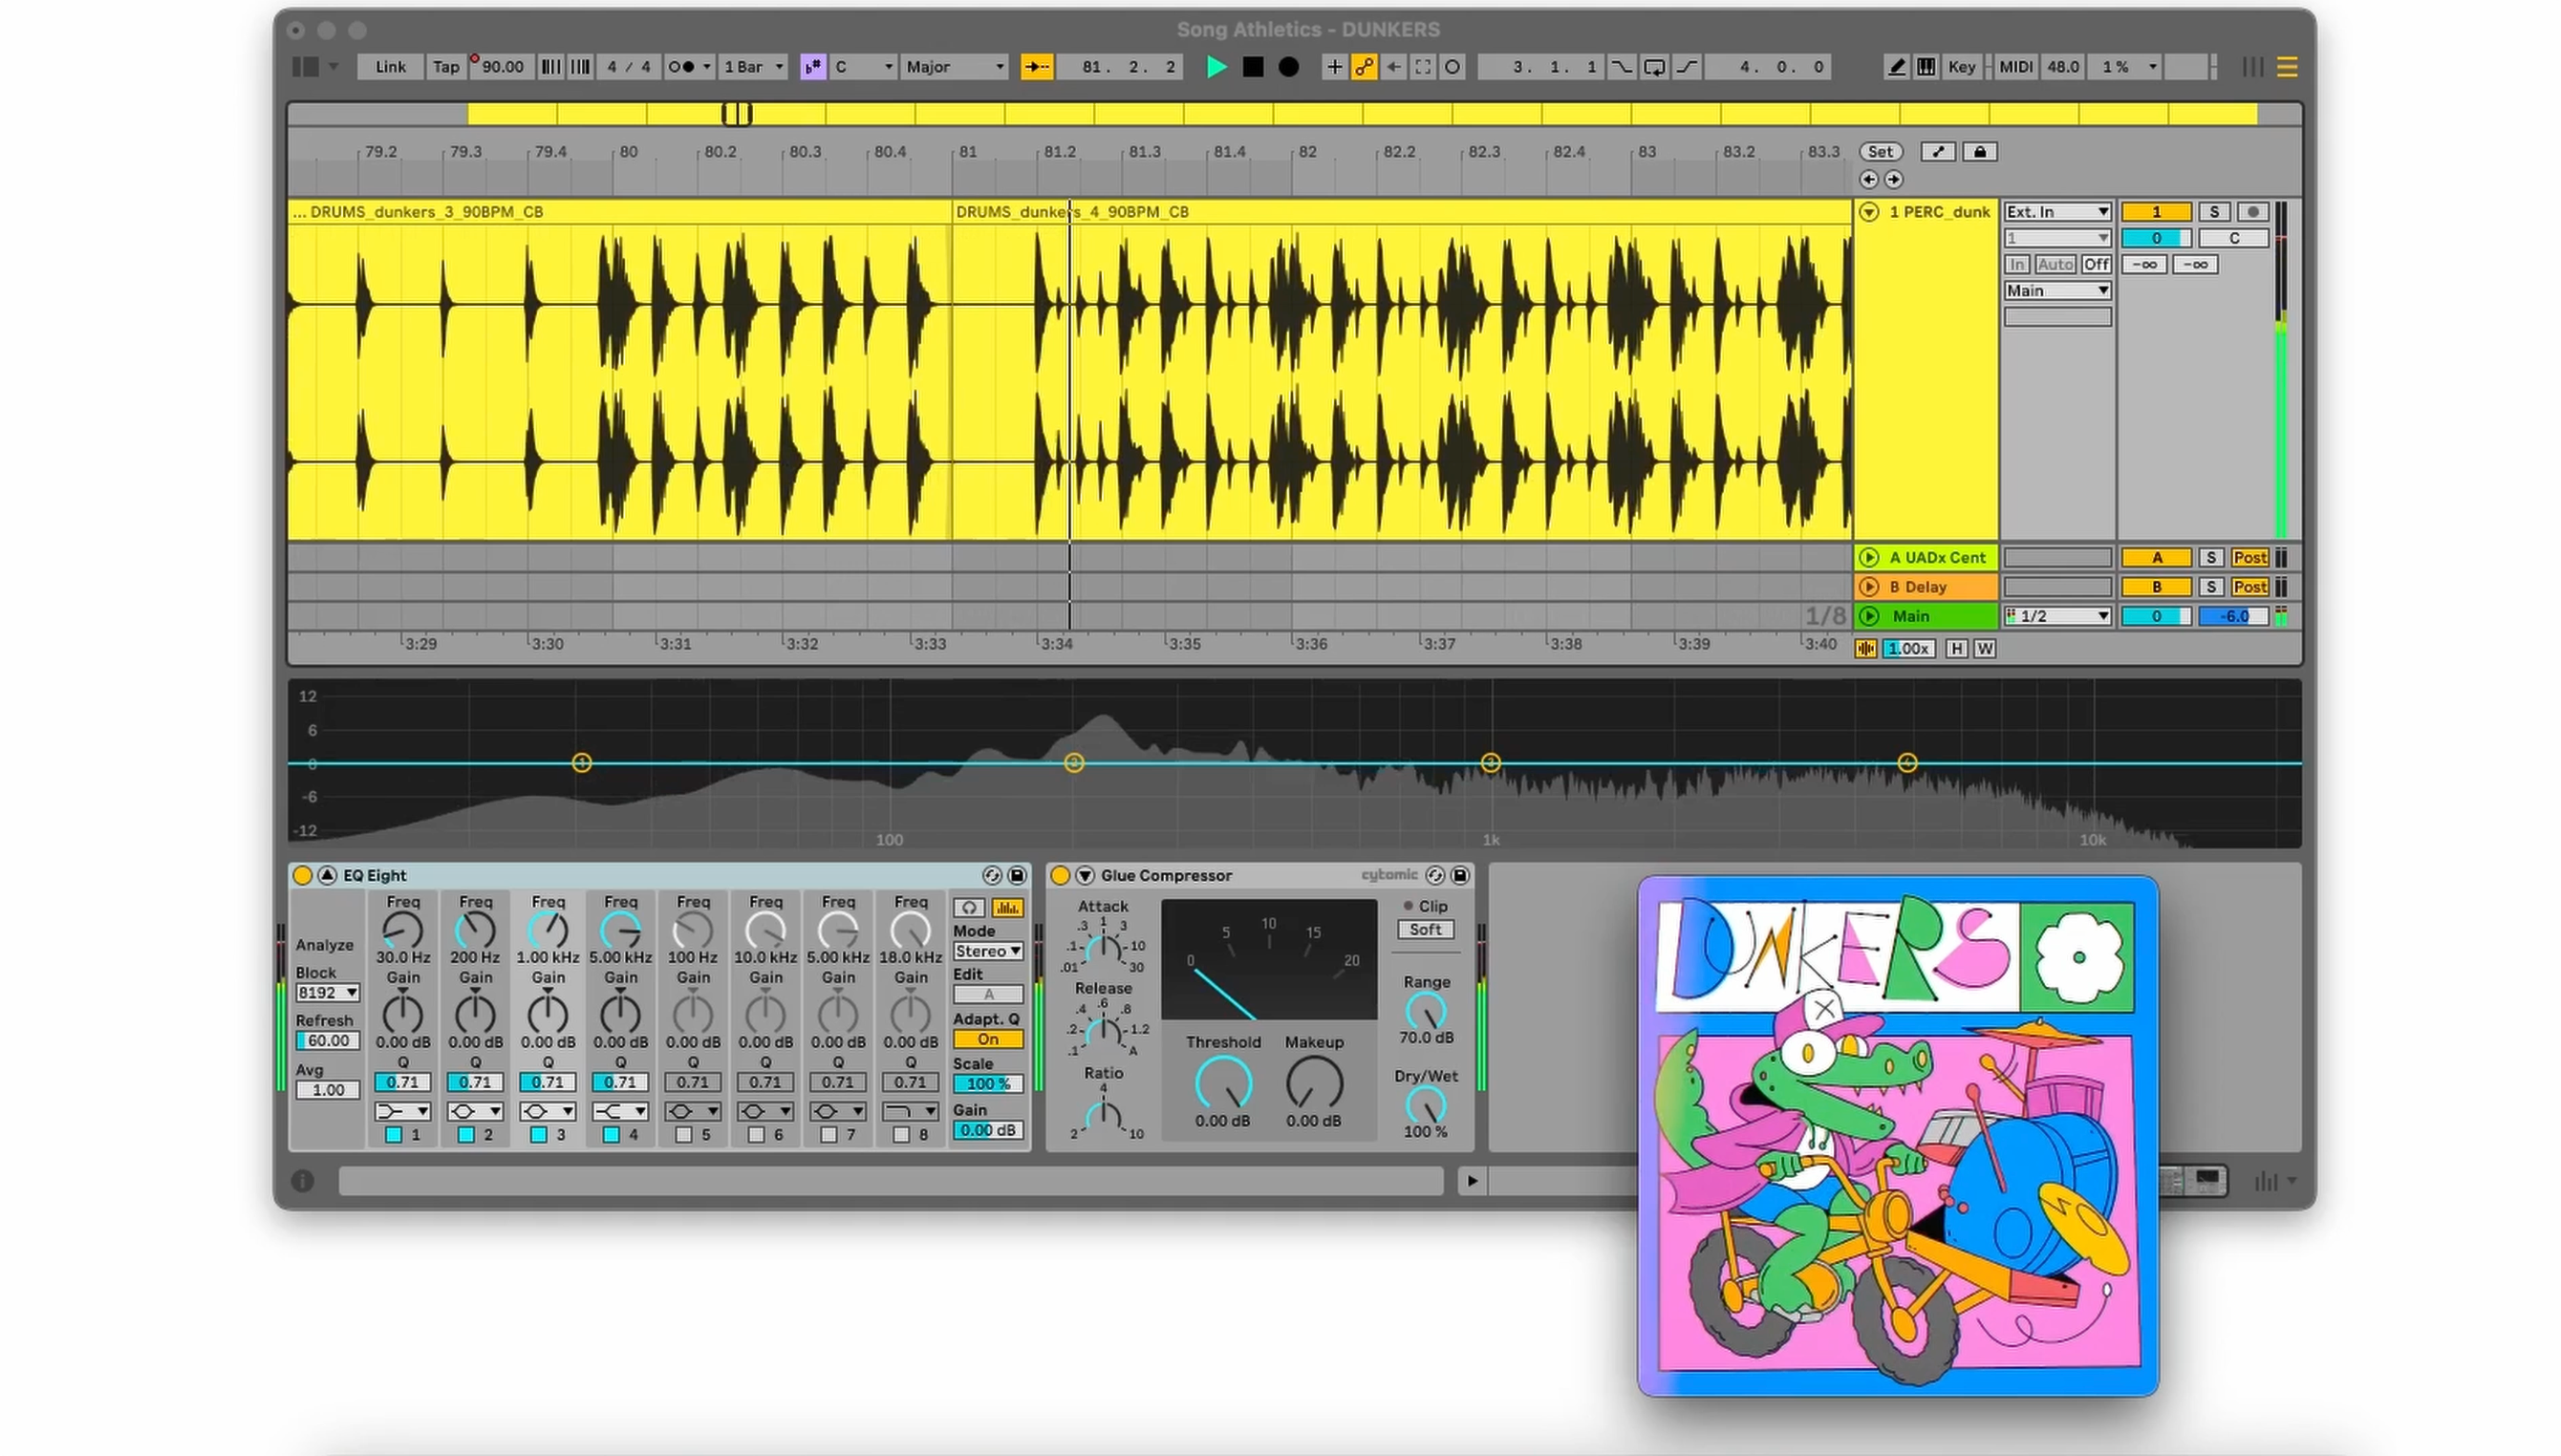2561x1456 pixels.
Task: Click the Tap tempo button
Action: [x=446, y=67]
